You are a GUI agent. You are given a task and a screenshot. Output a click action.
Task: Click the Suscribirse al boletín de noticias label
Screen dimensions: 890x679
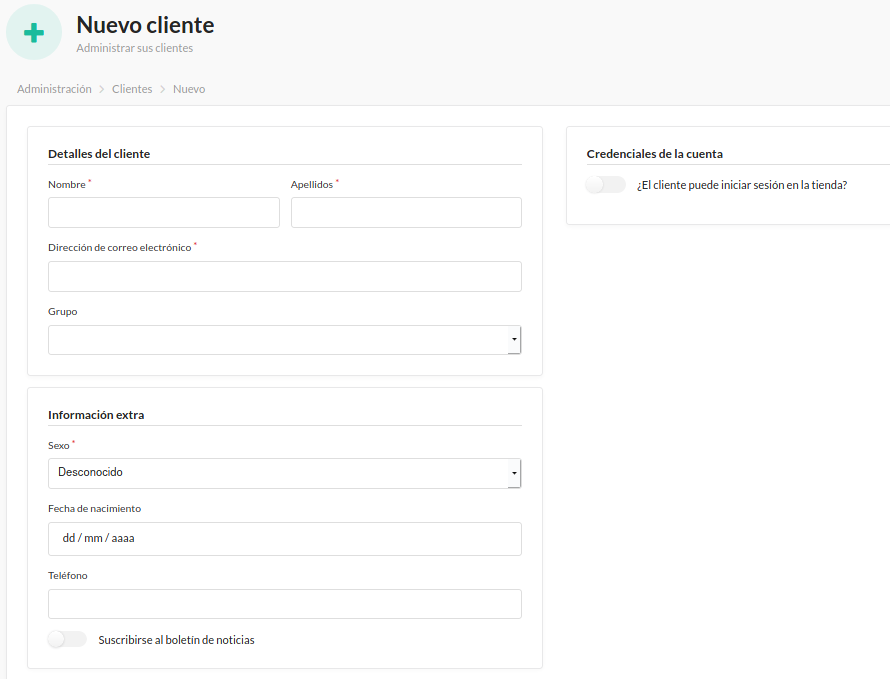coord(176,640)
